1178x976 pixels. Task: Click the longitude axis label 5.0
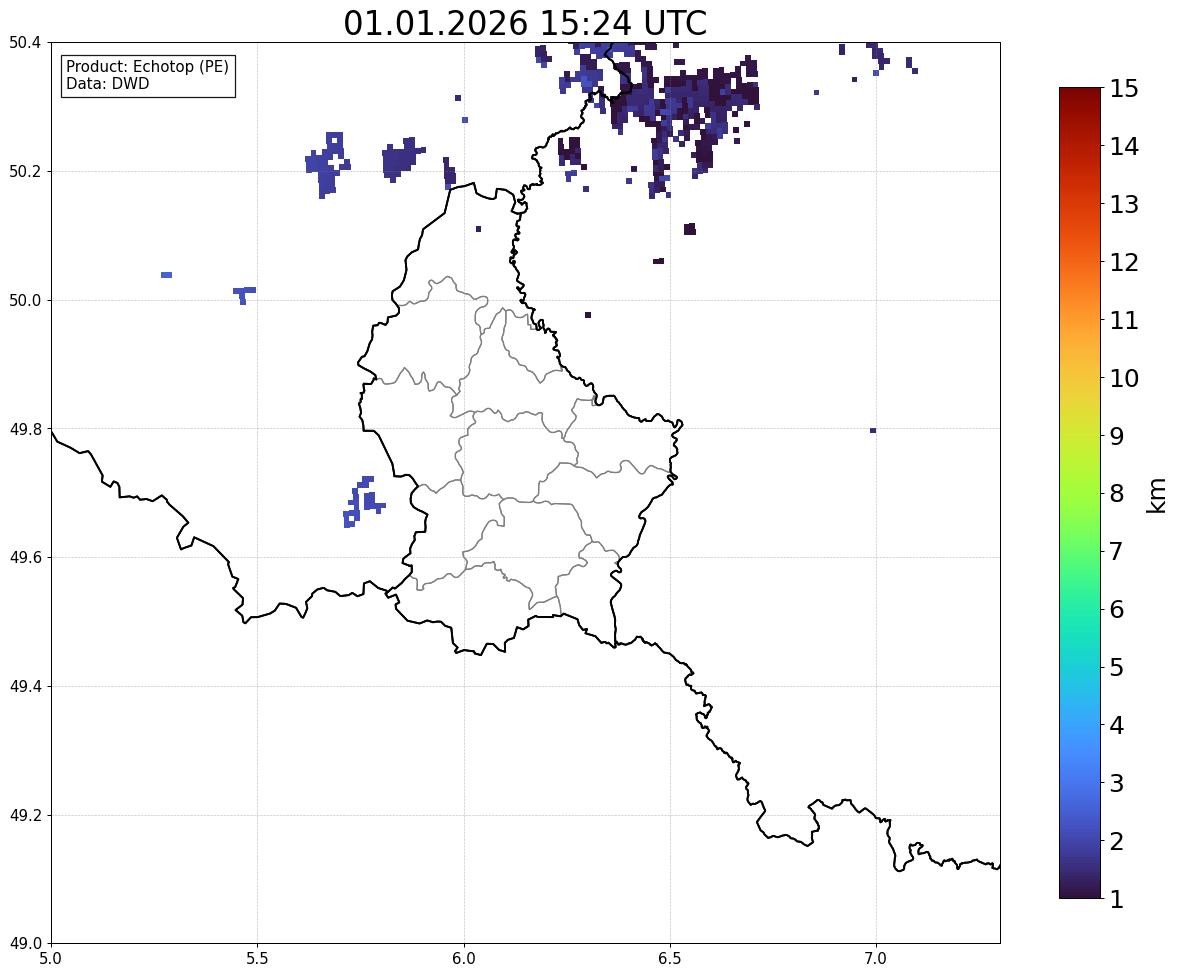(51, 959)
